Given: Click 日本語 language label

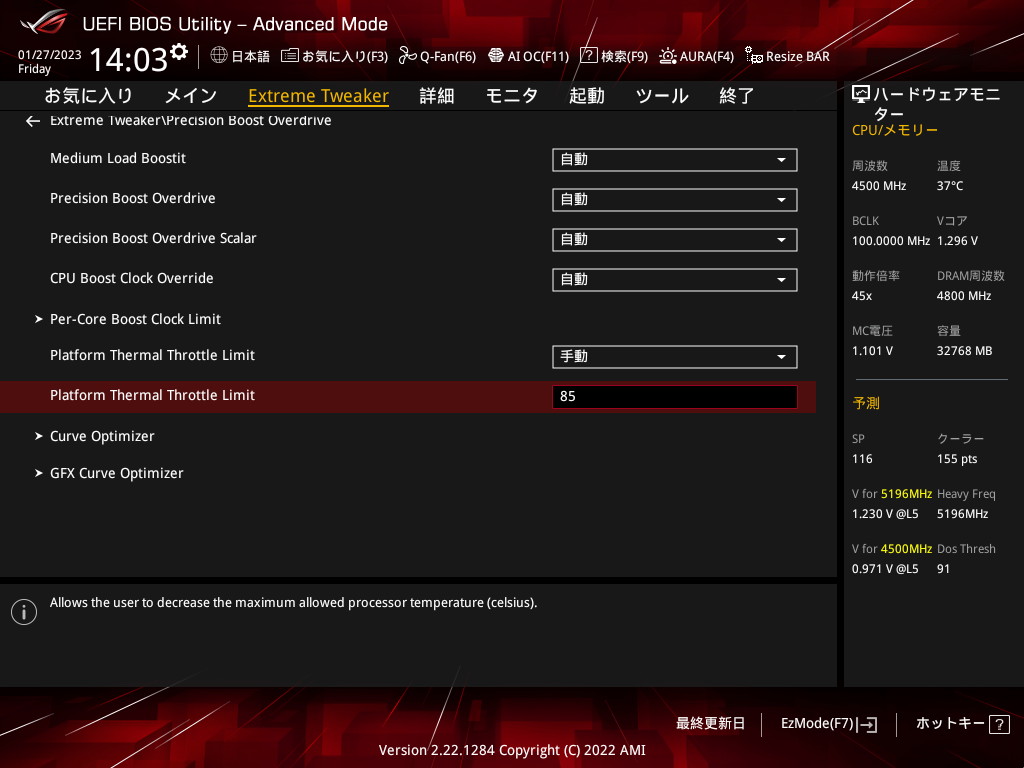Looking at the screenshot, I should pyautogui.click(x=250, y=56).
